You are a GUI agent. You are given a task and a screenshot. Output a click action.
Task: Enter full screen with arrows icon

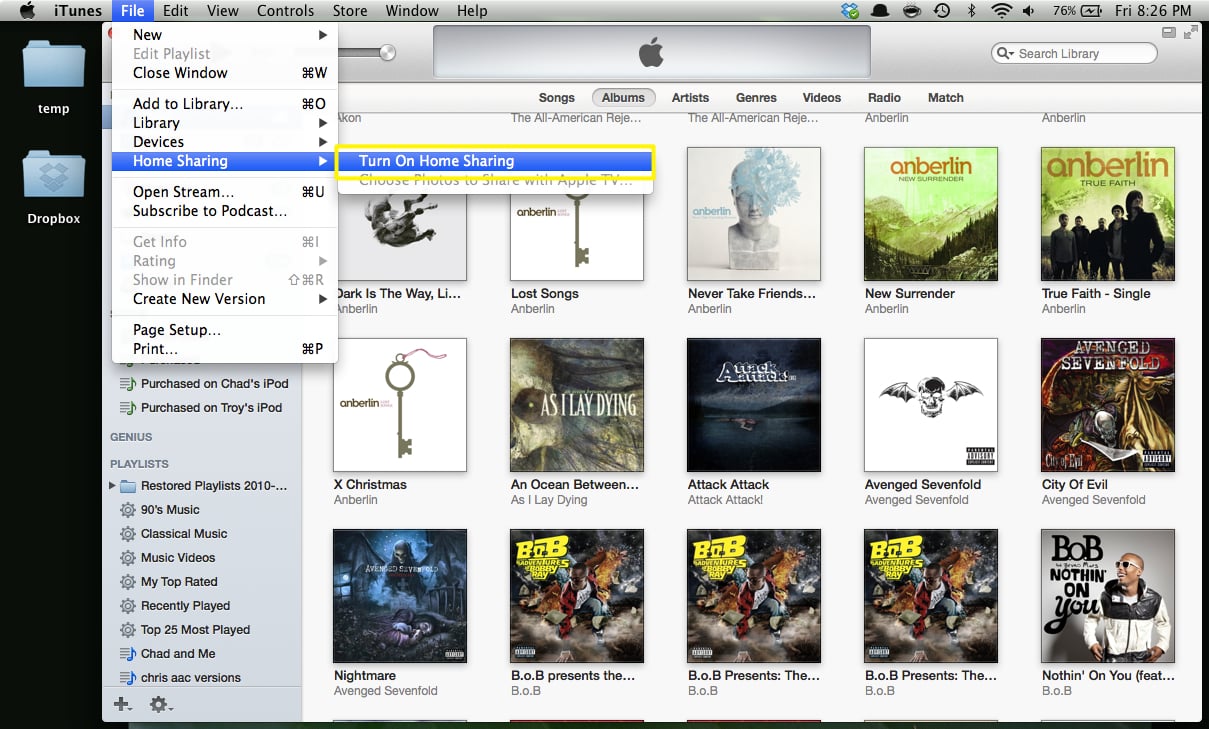click(1190, 33)
